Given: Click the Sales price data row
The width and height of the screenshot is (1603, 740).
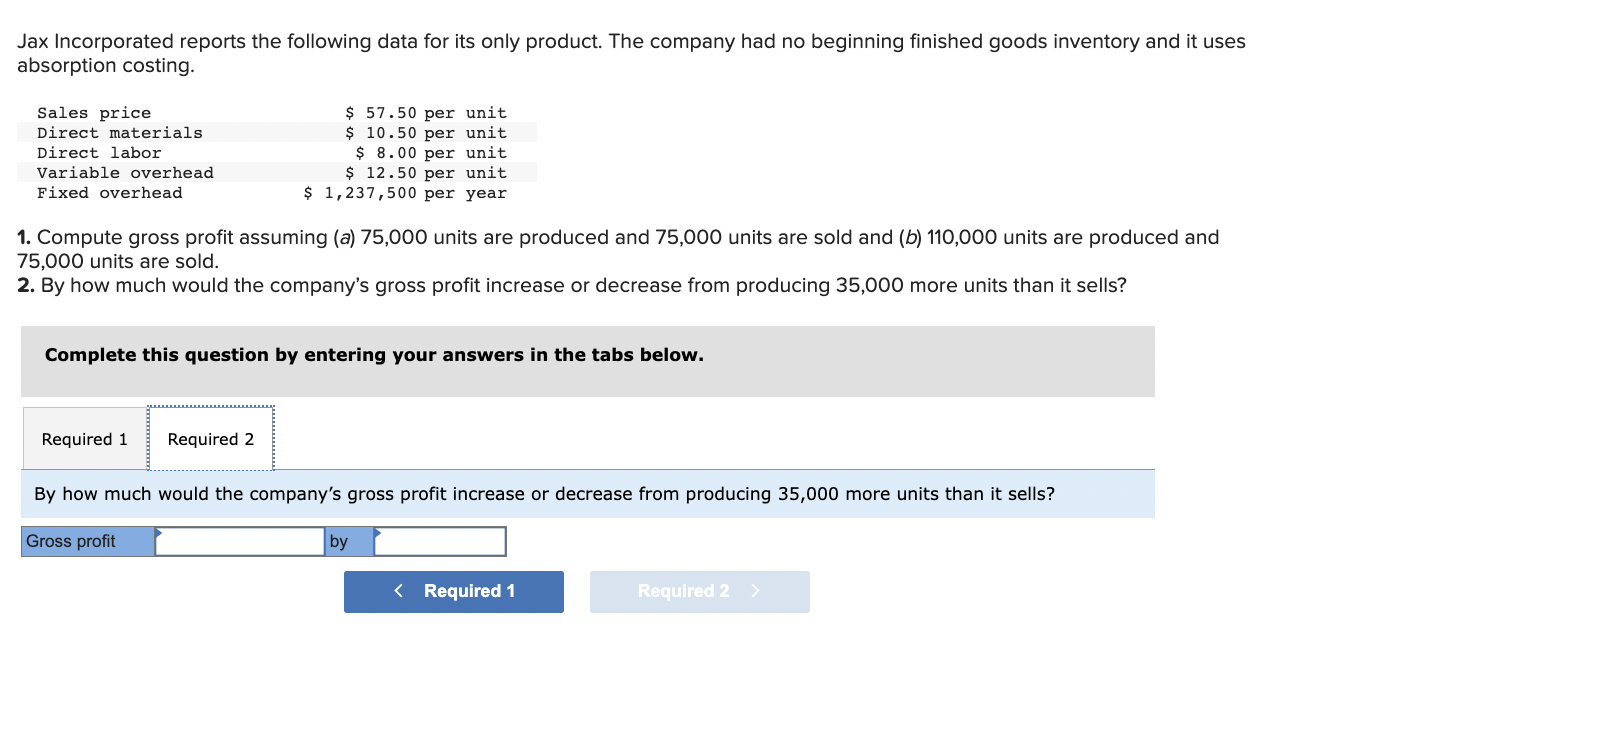Looking at the screenshot, I should [x=277, y=113].
